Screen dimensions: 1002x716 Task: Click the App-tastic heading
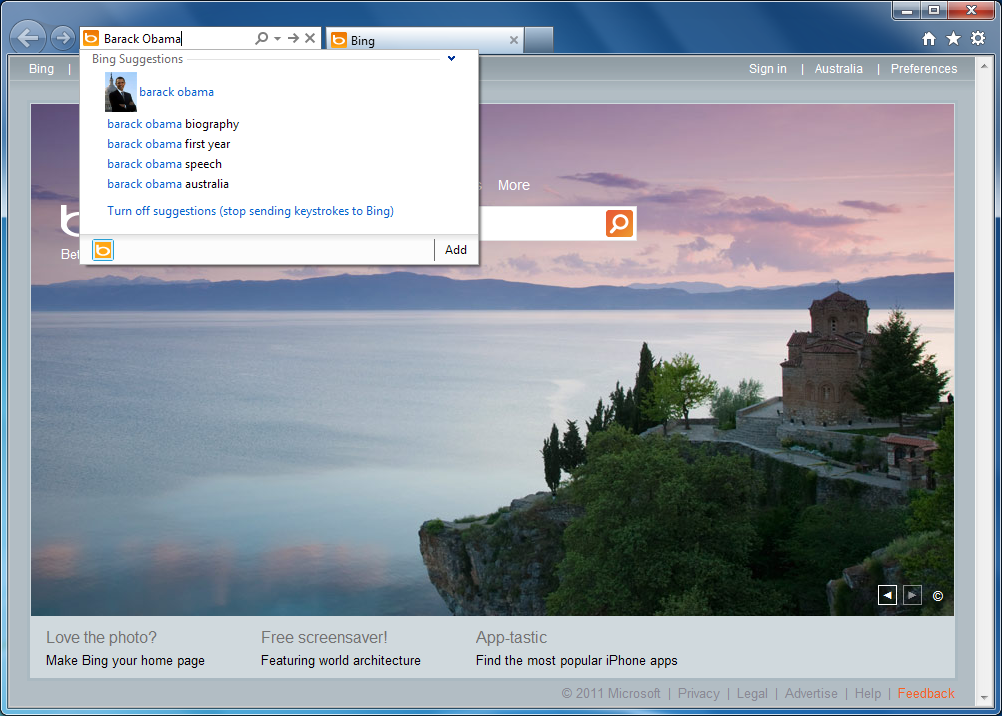[511, 637]
